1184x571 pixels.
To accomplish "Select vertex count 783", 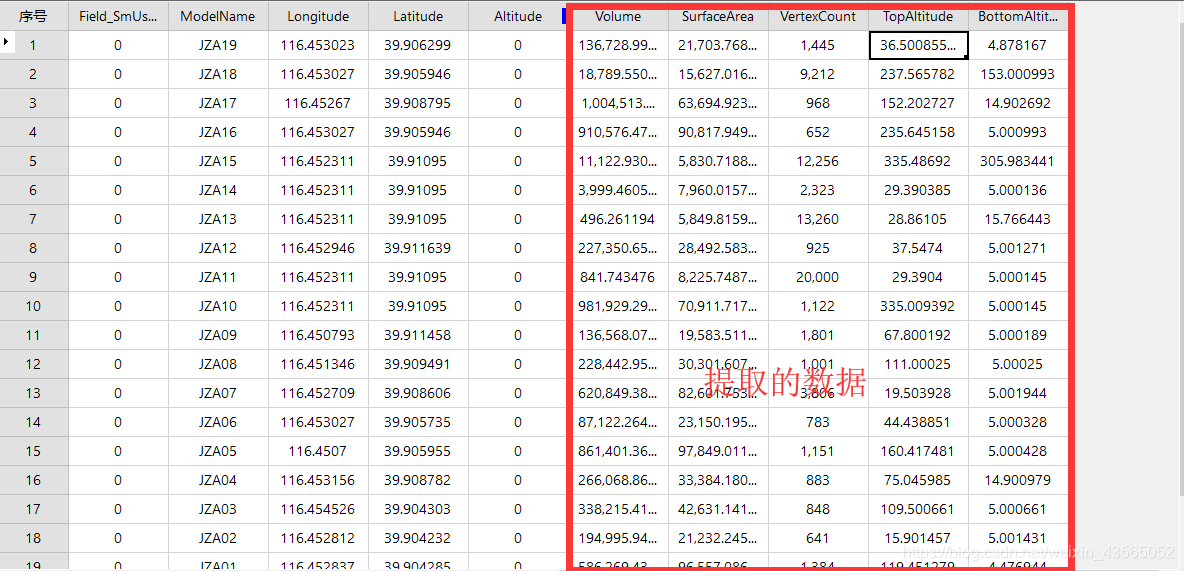I will pos(818,422).
